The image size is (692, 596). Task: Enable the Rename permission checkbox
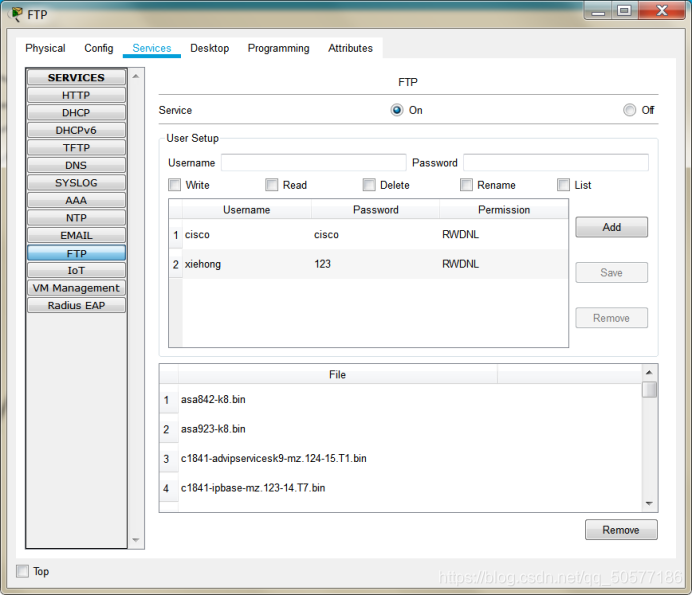pos(466,185)
